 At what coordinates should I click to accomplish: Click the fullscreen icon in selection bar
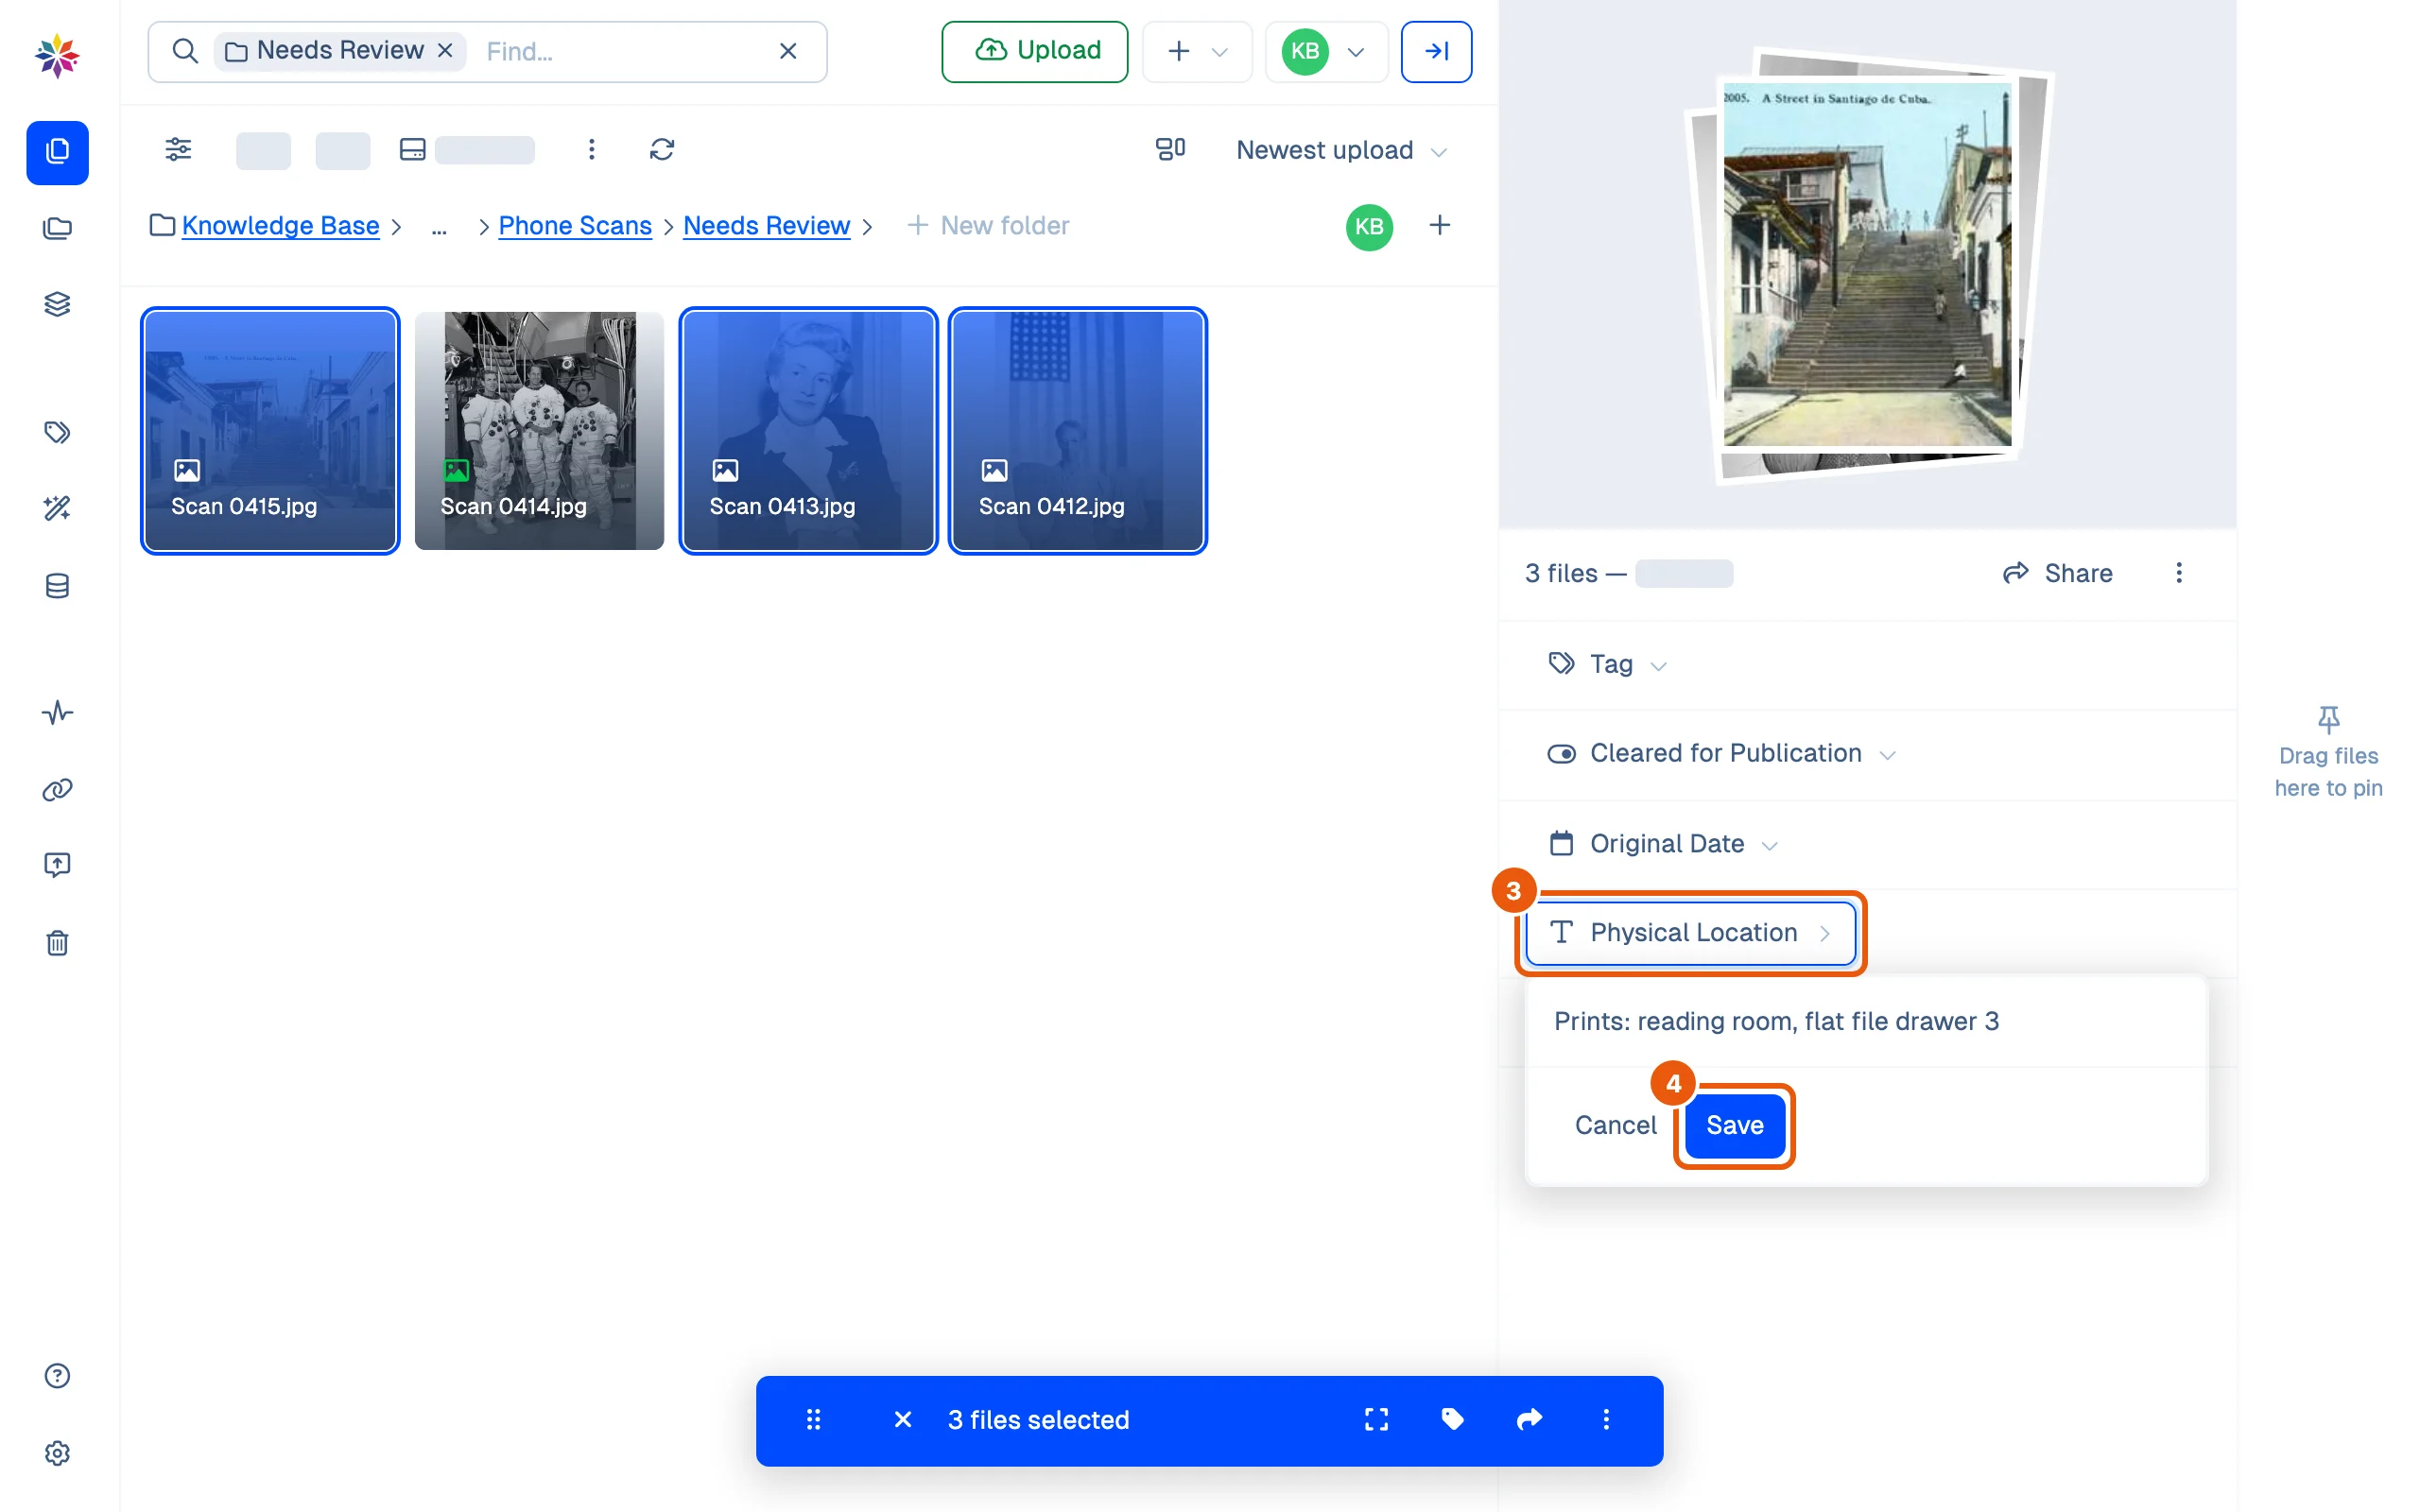coord(1376,1419)
